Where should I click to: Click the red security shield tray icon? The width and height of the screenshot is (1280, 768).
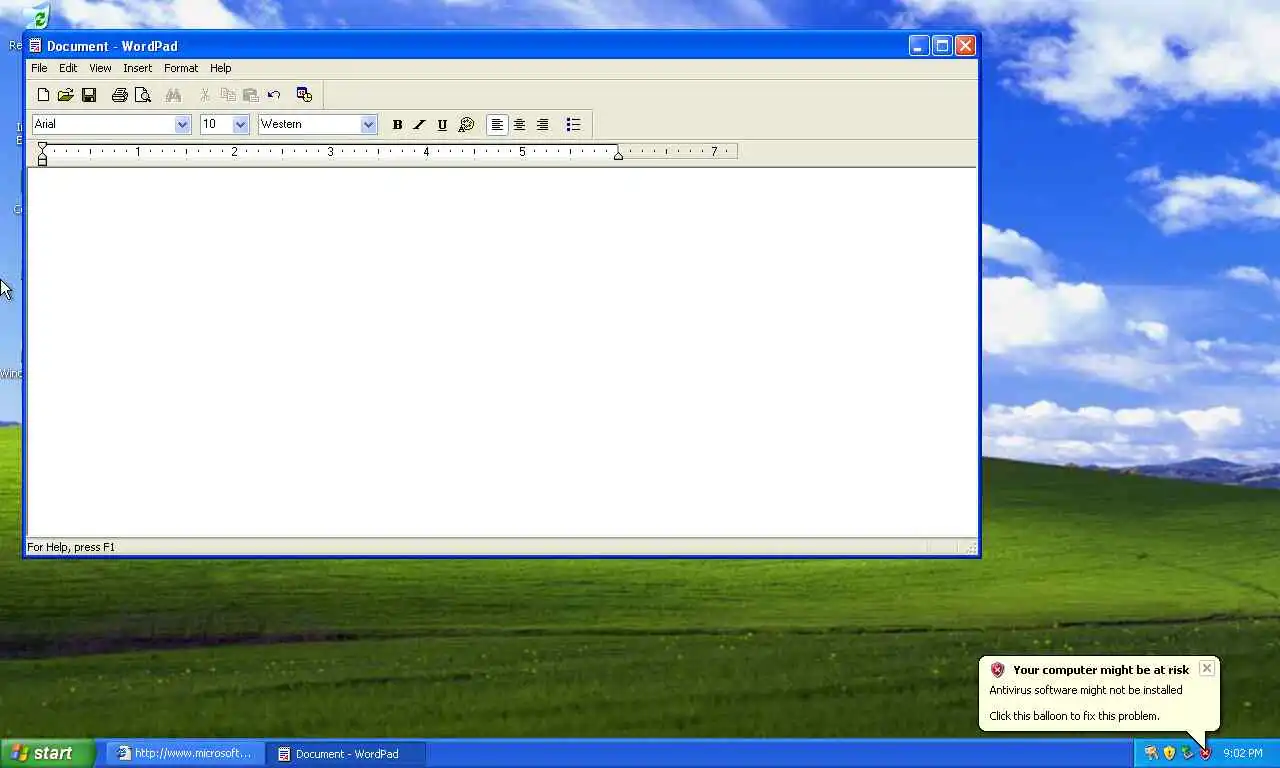tap(1205, 753)
